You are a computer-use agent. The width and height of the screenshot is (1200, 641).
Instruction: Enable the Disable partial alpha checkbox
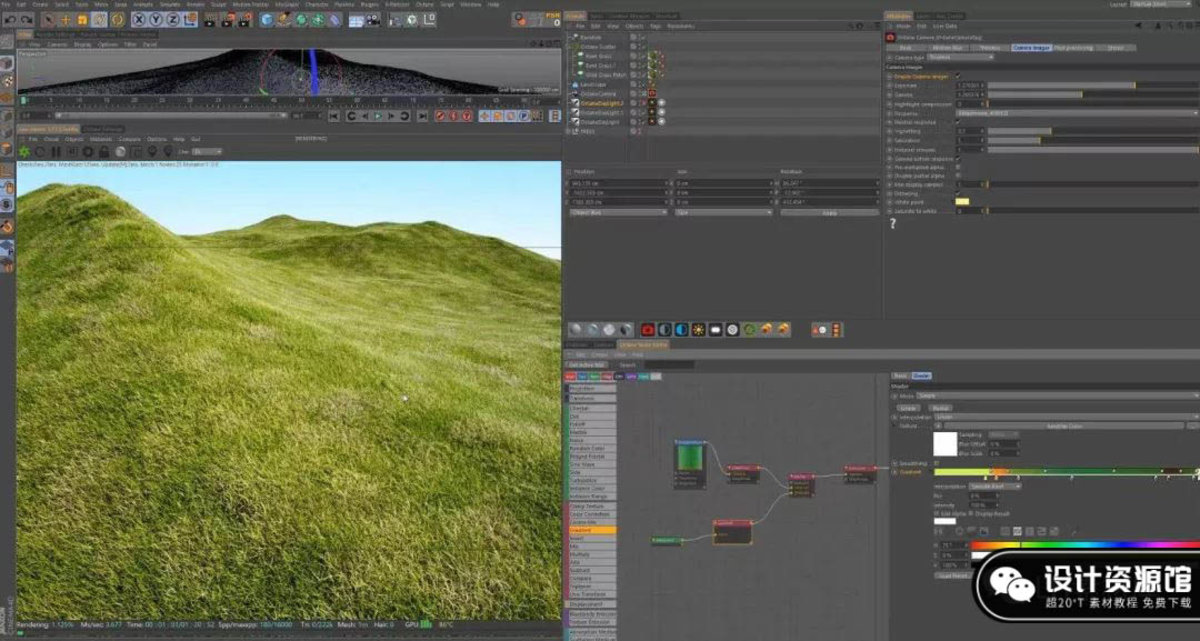click(958, 176)
